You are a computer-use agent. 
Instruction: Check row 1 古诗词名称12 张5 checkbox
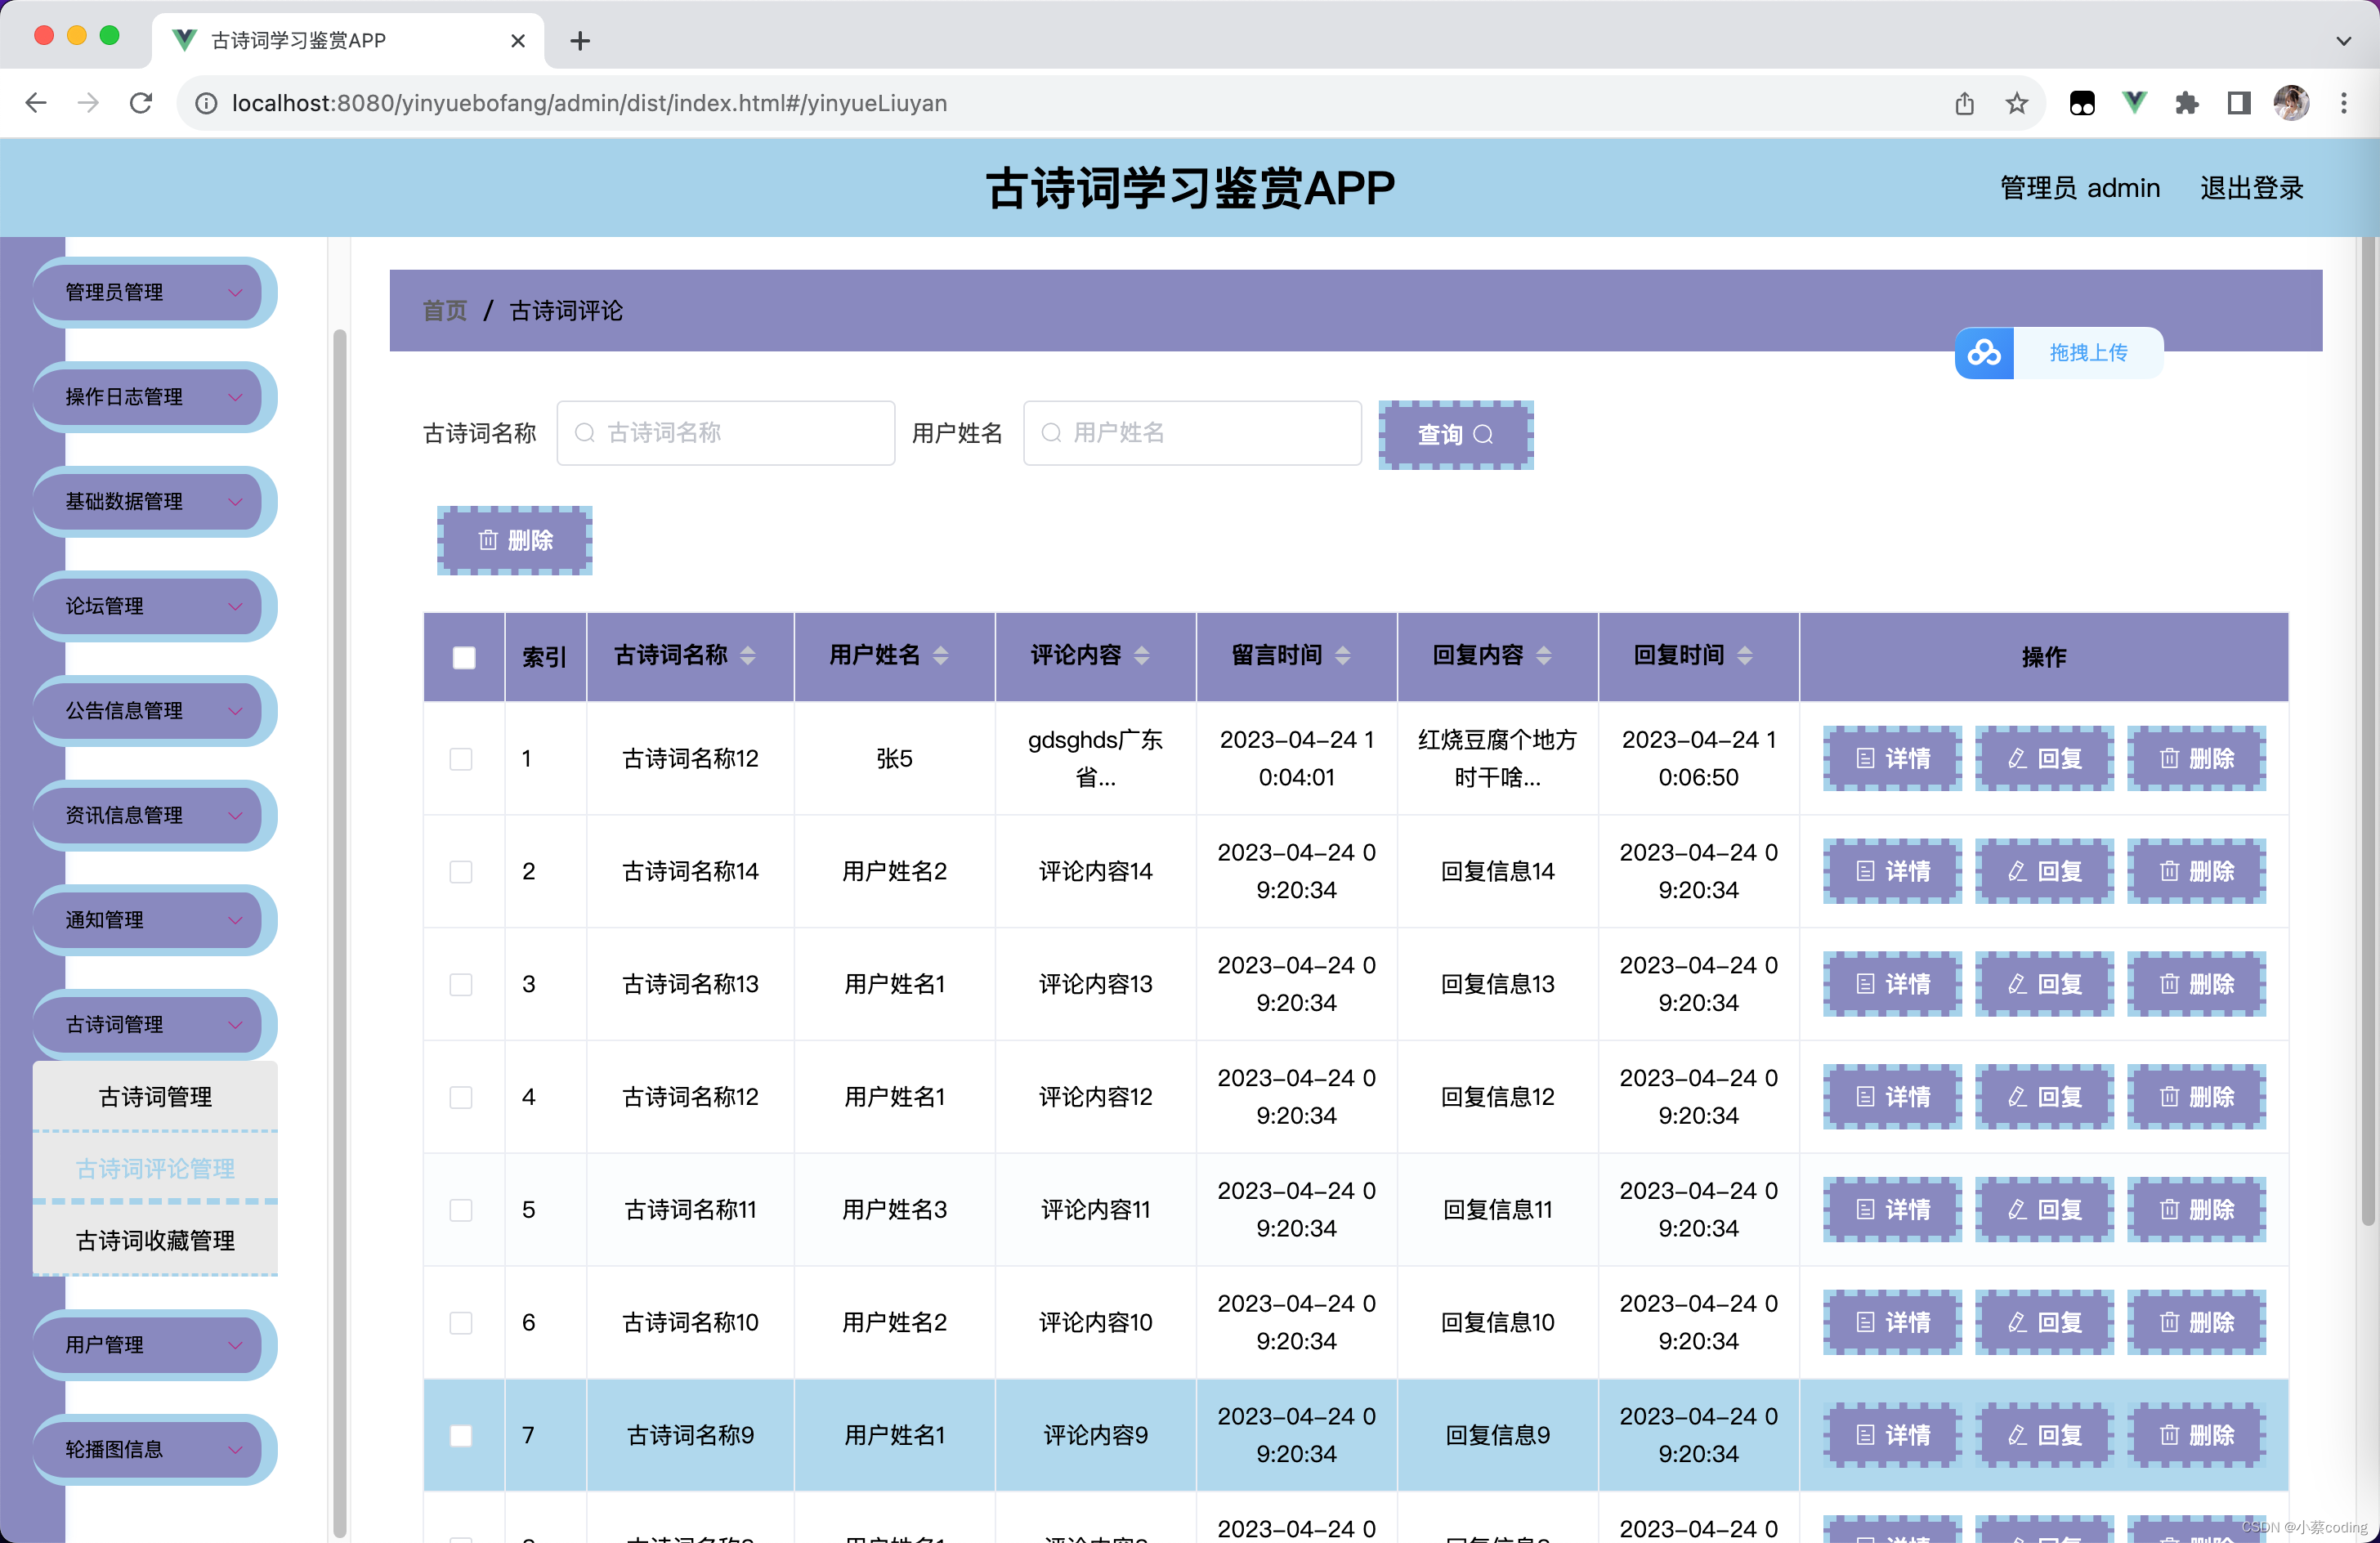coord(461,759)
